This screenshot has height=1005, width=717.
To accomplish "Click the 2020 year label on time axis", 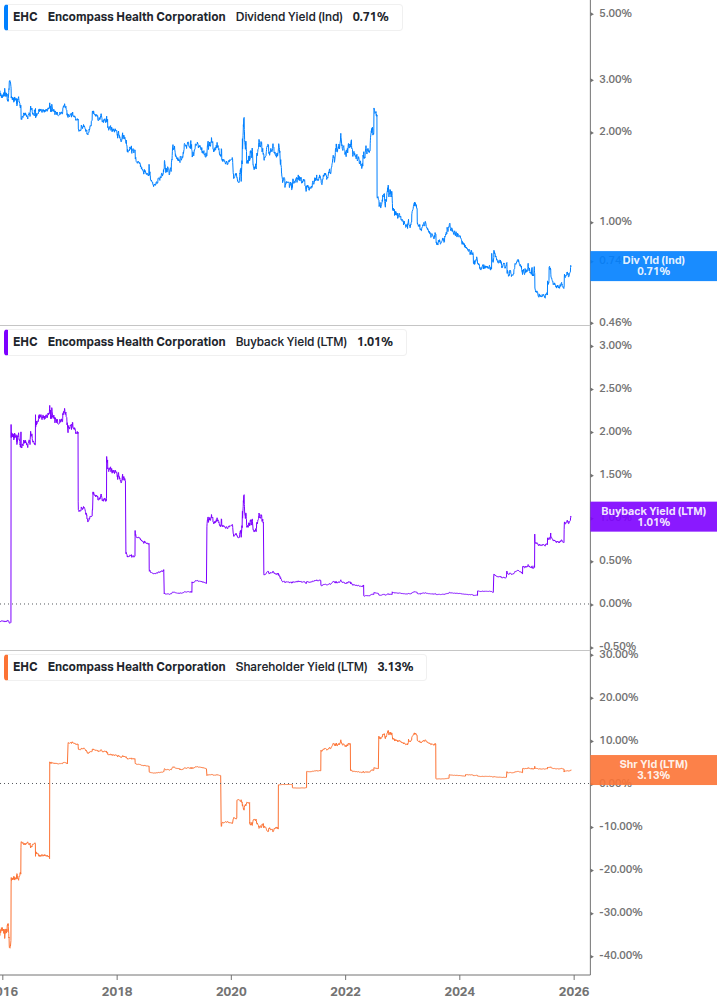I will click(x=231, y=992).
